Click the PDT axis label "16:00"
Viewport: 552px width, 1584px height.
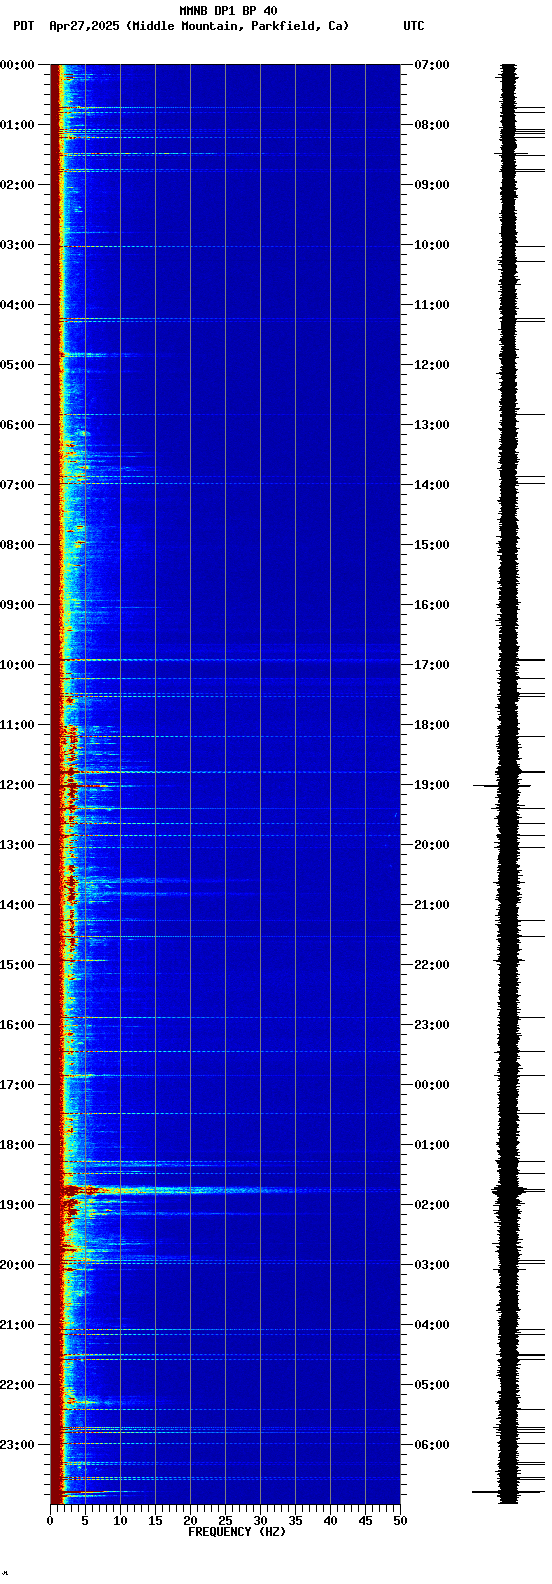(17, 1025)
